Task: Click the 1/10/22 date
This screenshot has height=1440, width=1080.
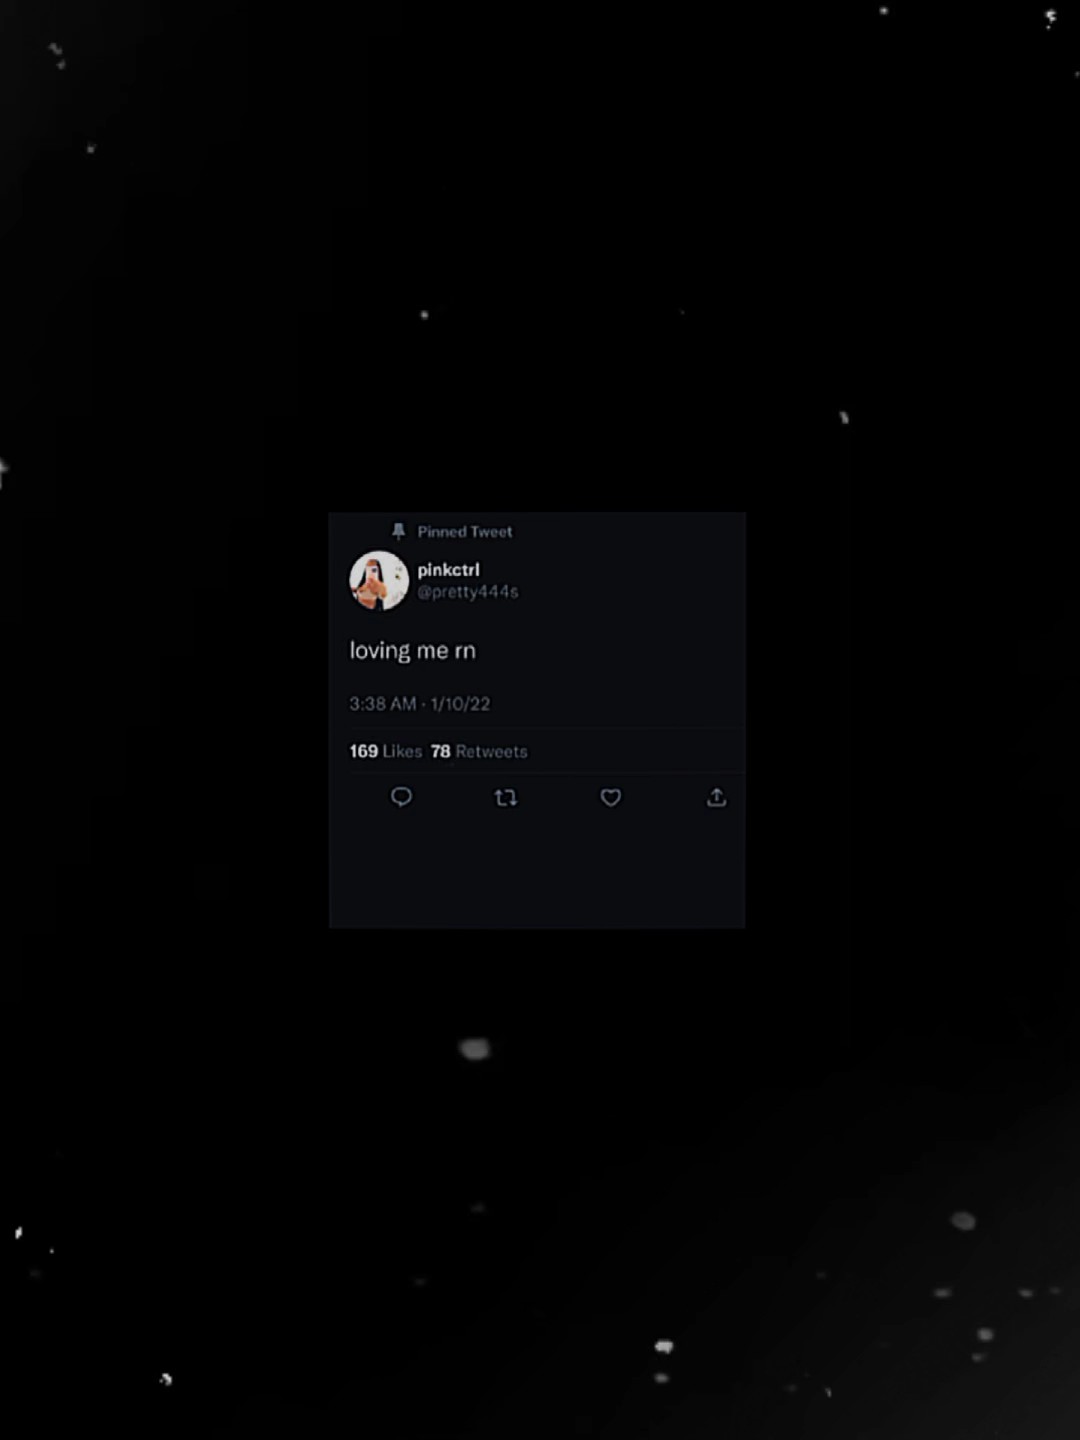Action: [x=460, y=704]
